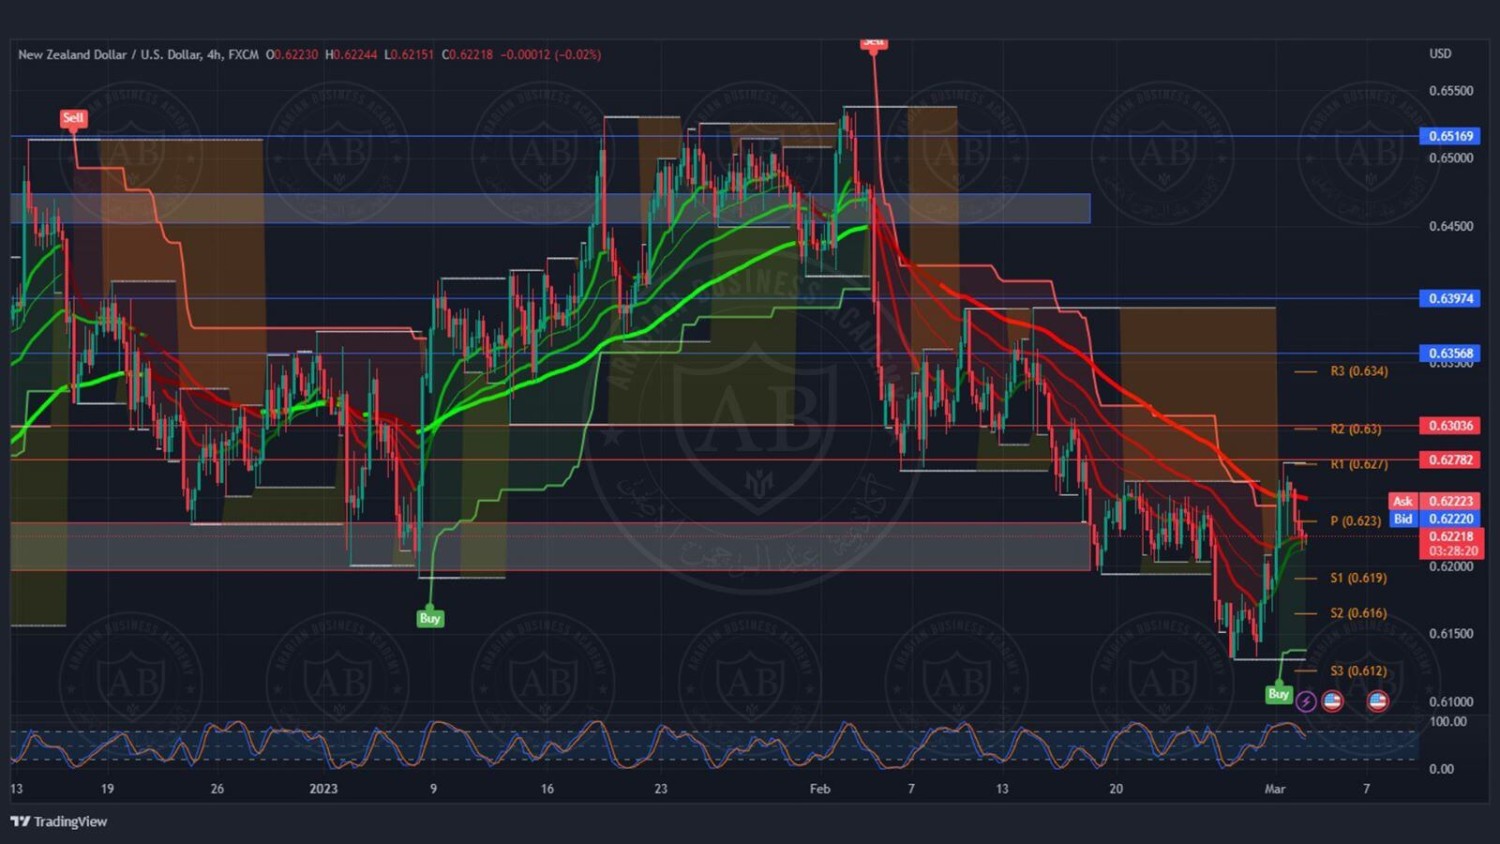The image size is (1500, 844).
Task: Open the US flag event beside the lightning icon
Action: (x=1332, y=701)
